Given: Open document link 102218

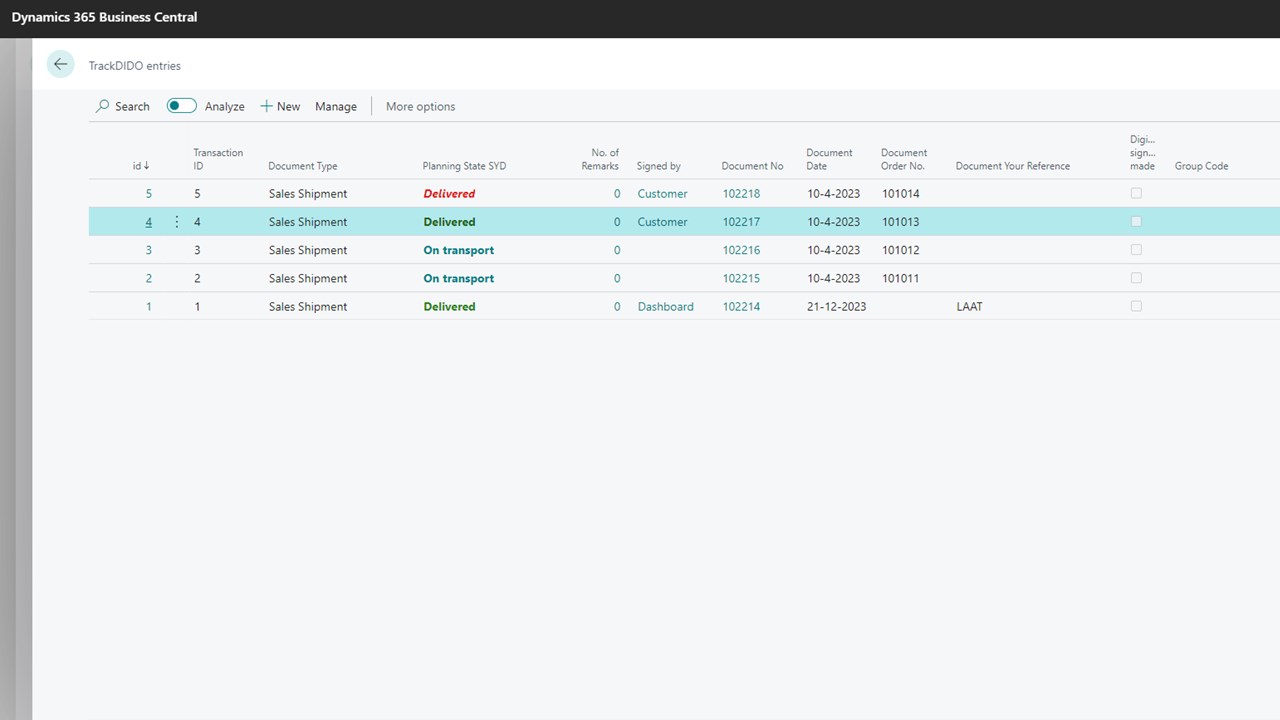Looking at the screenshot, I should pos(741,194).
